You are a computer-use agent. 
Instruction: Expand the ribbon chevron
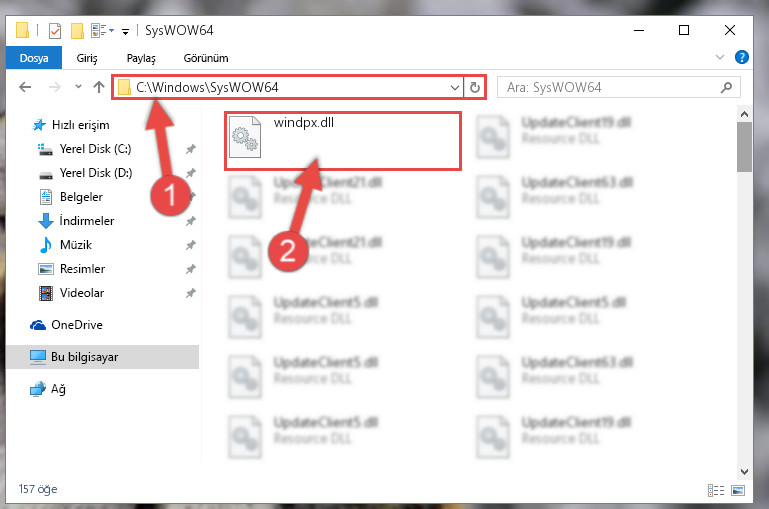tap(719, 57)
